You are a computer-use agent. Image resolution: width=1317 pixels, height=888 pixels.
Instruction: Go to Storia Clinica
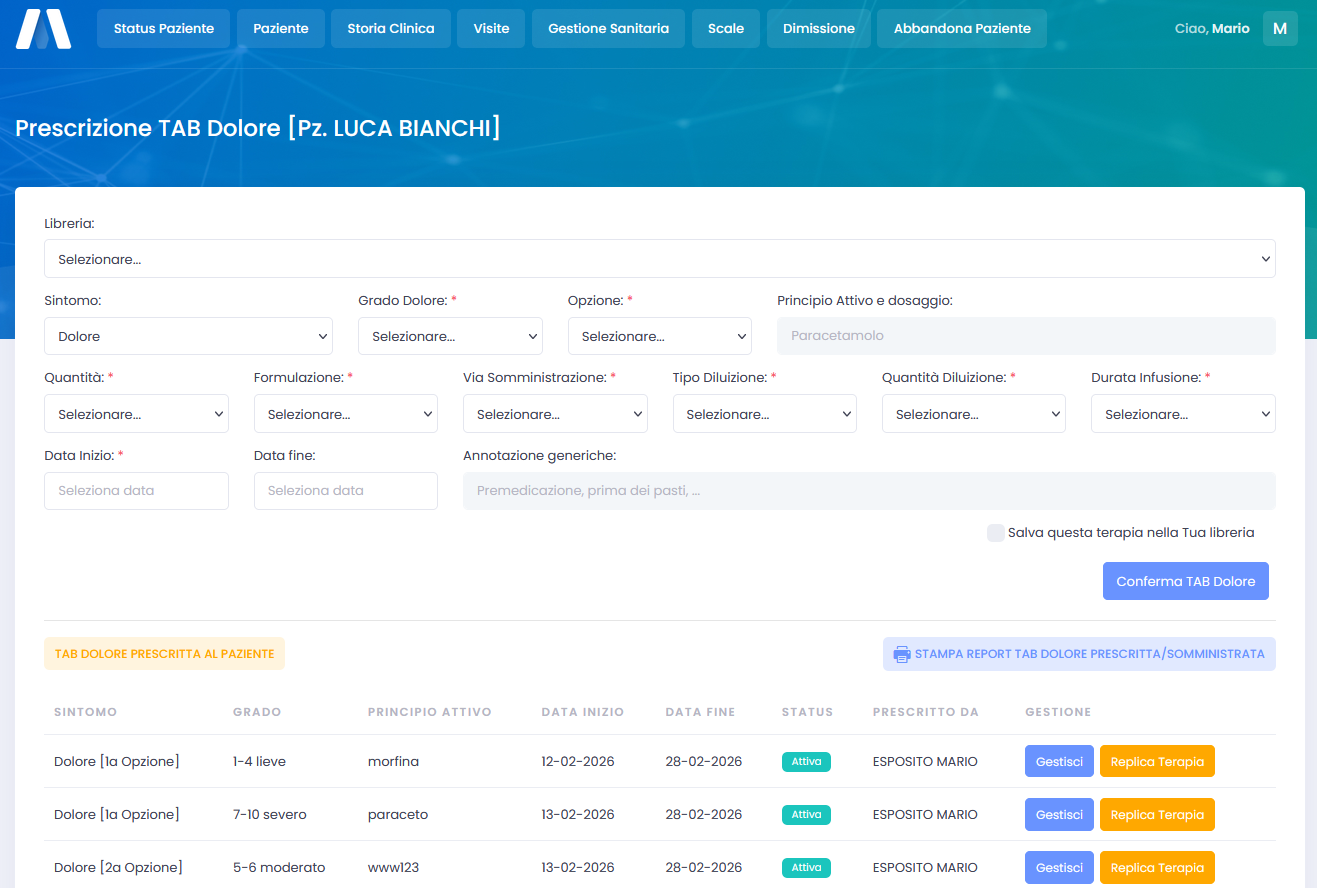[391, 29]
